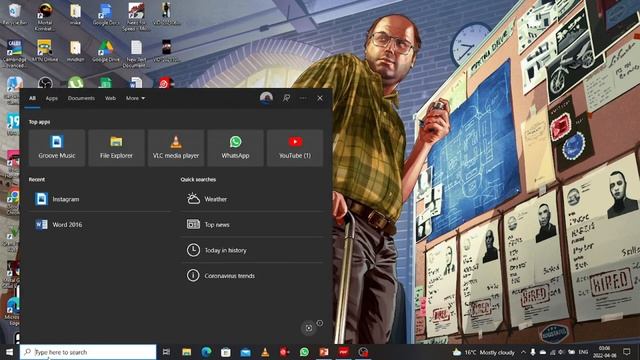
Task: Open recent Instagram document
Action: [x=100, y=199]
